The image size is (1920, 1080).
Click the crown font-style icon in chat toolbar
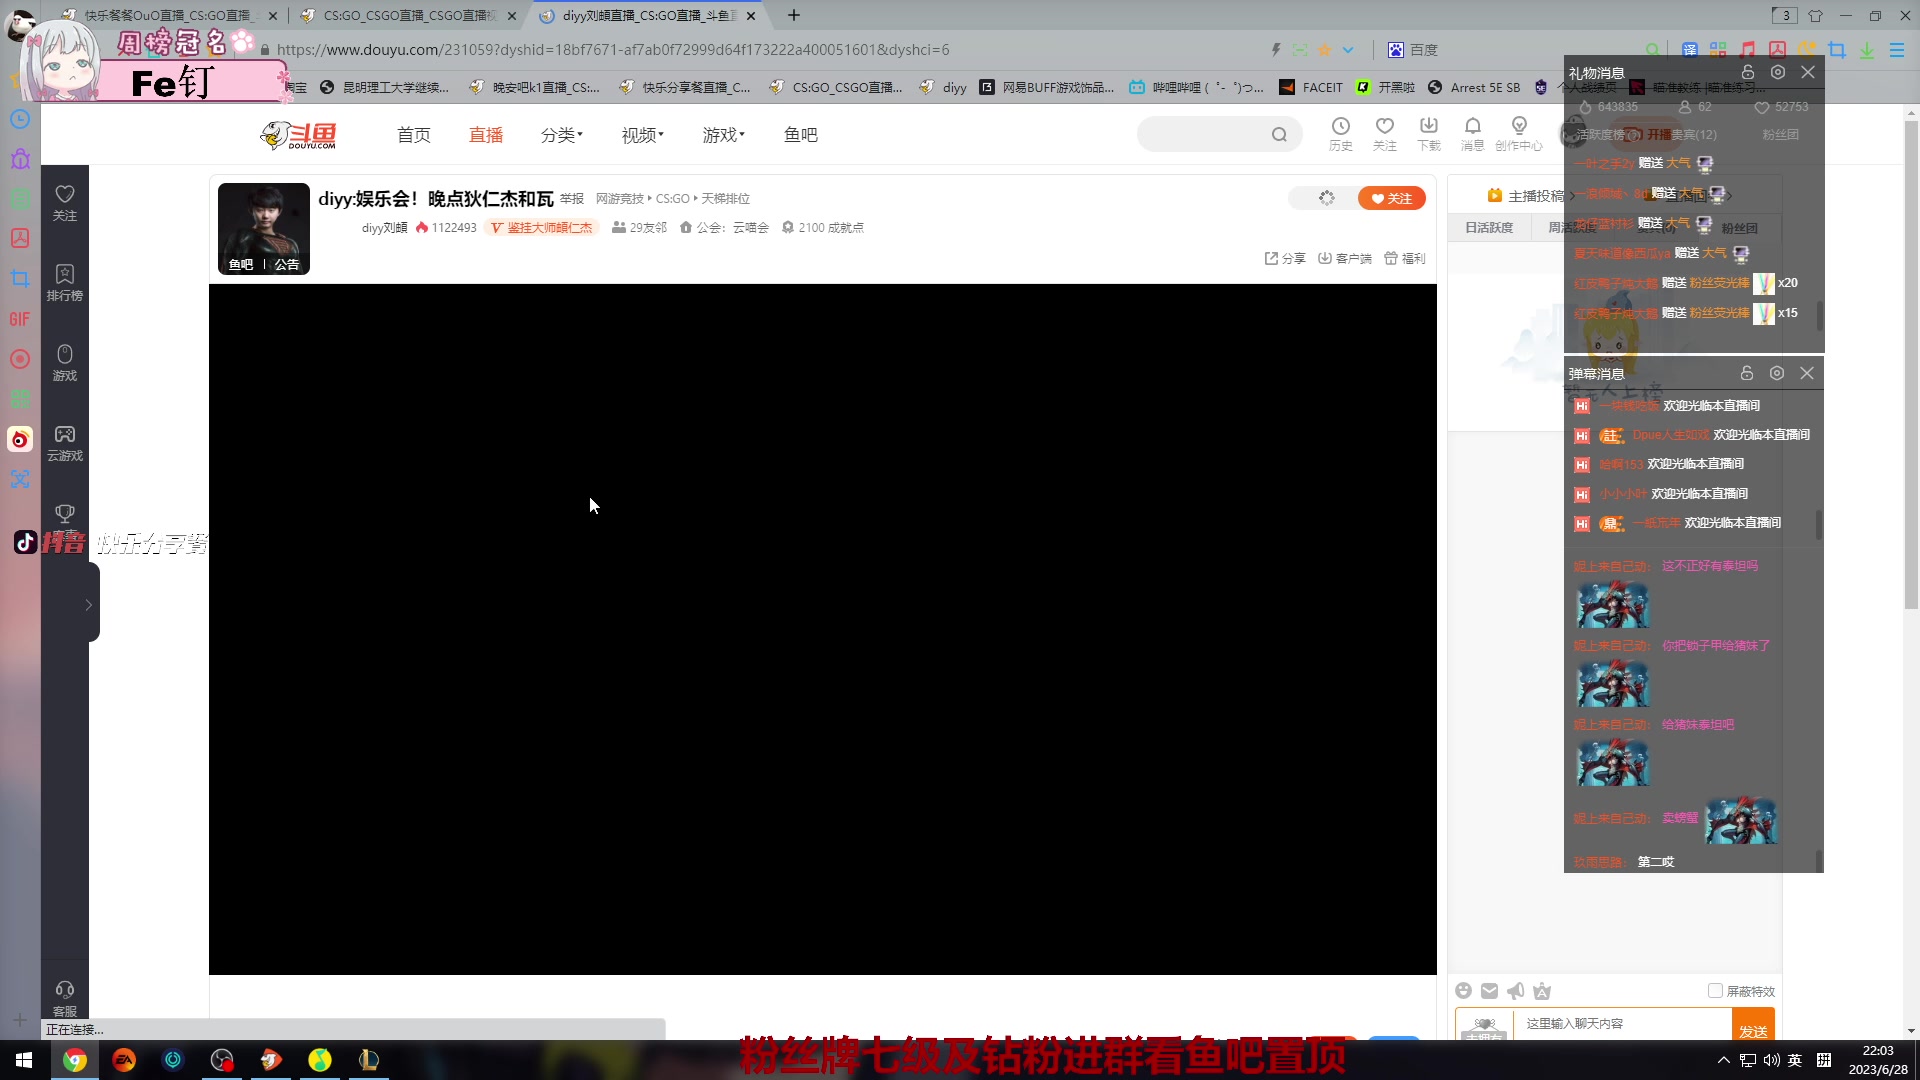click(x=1542, y=991)
